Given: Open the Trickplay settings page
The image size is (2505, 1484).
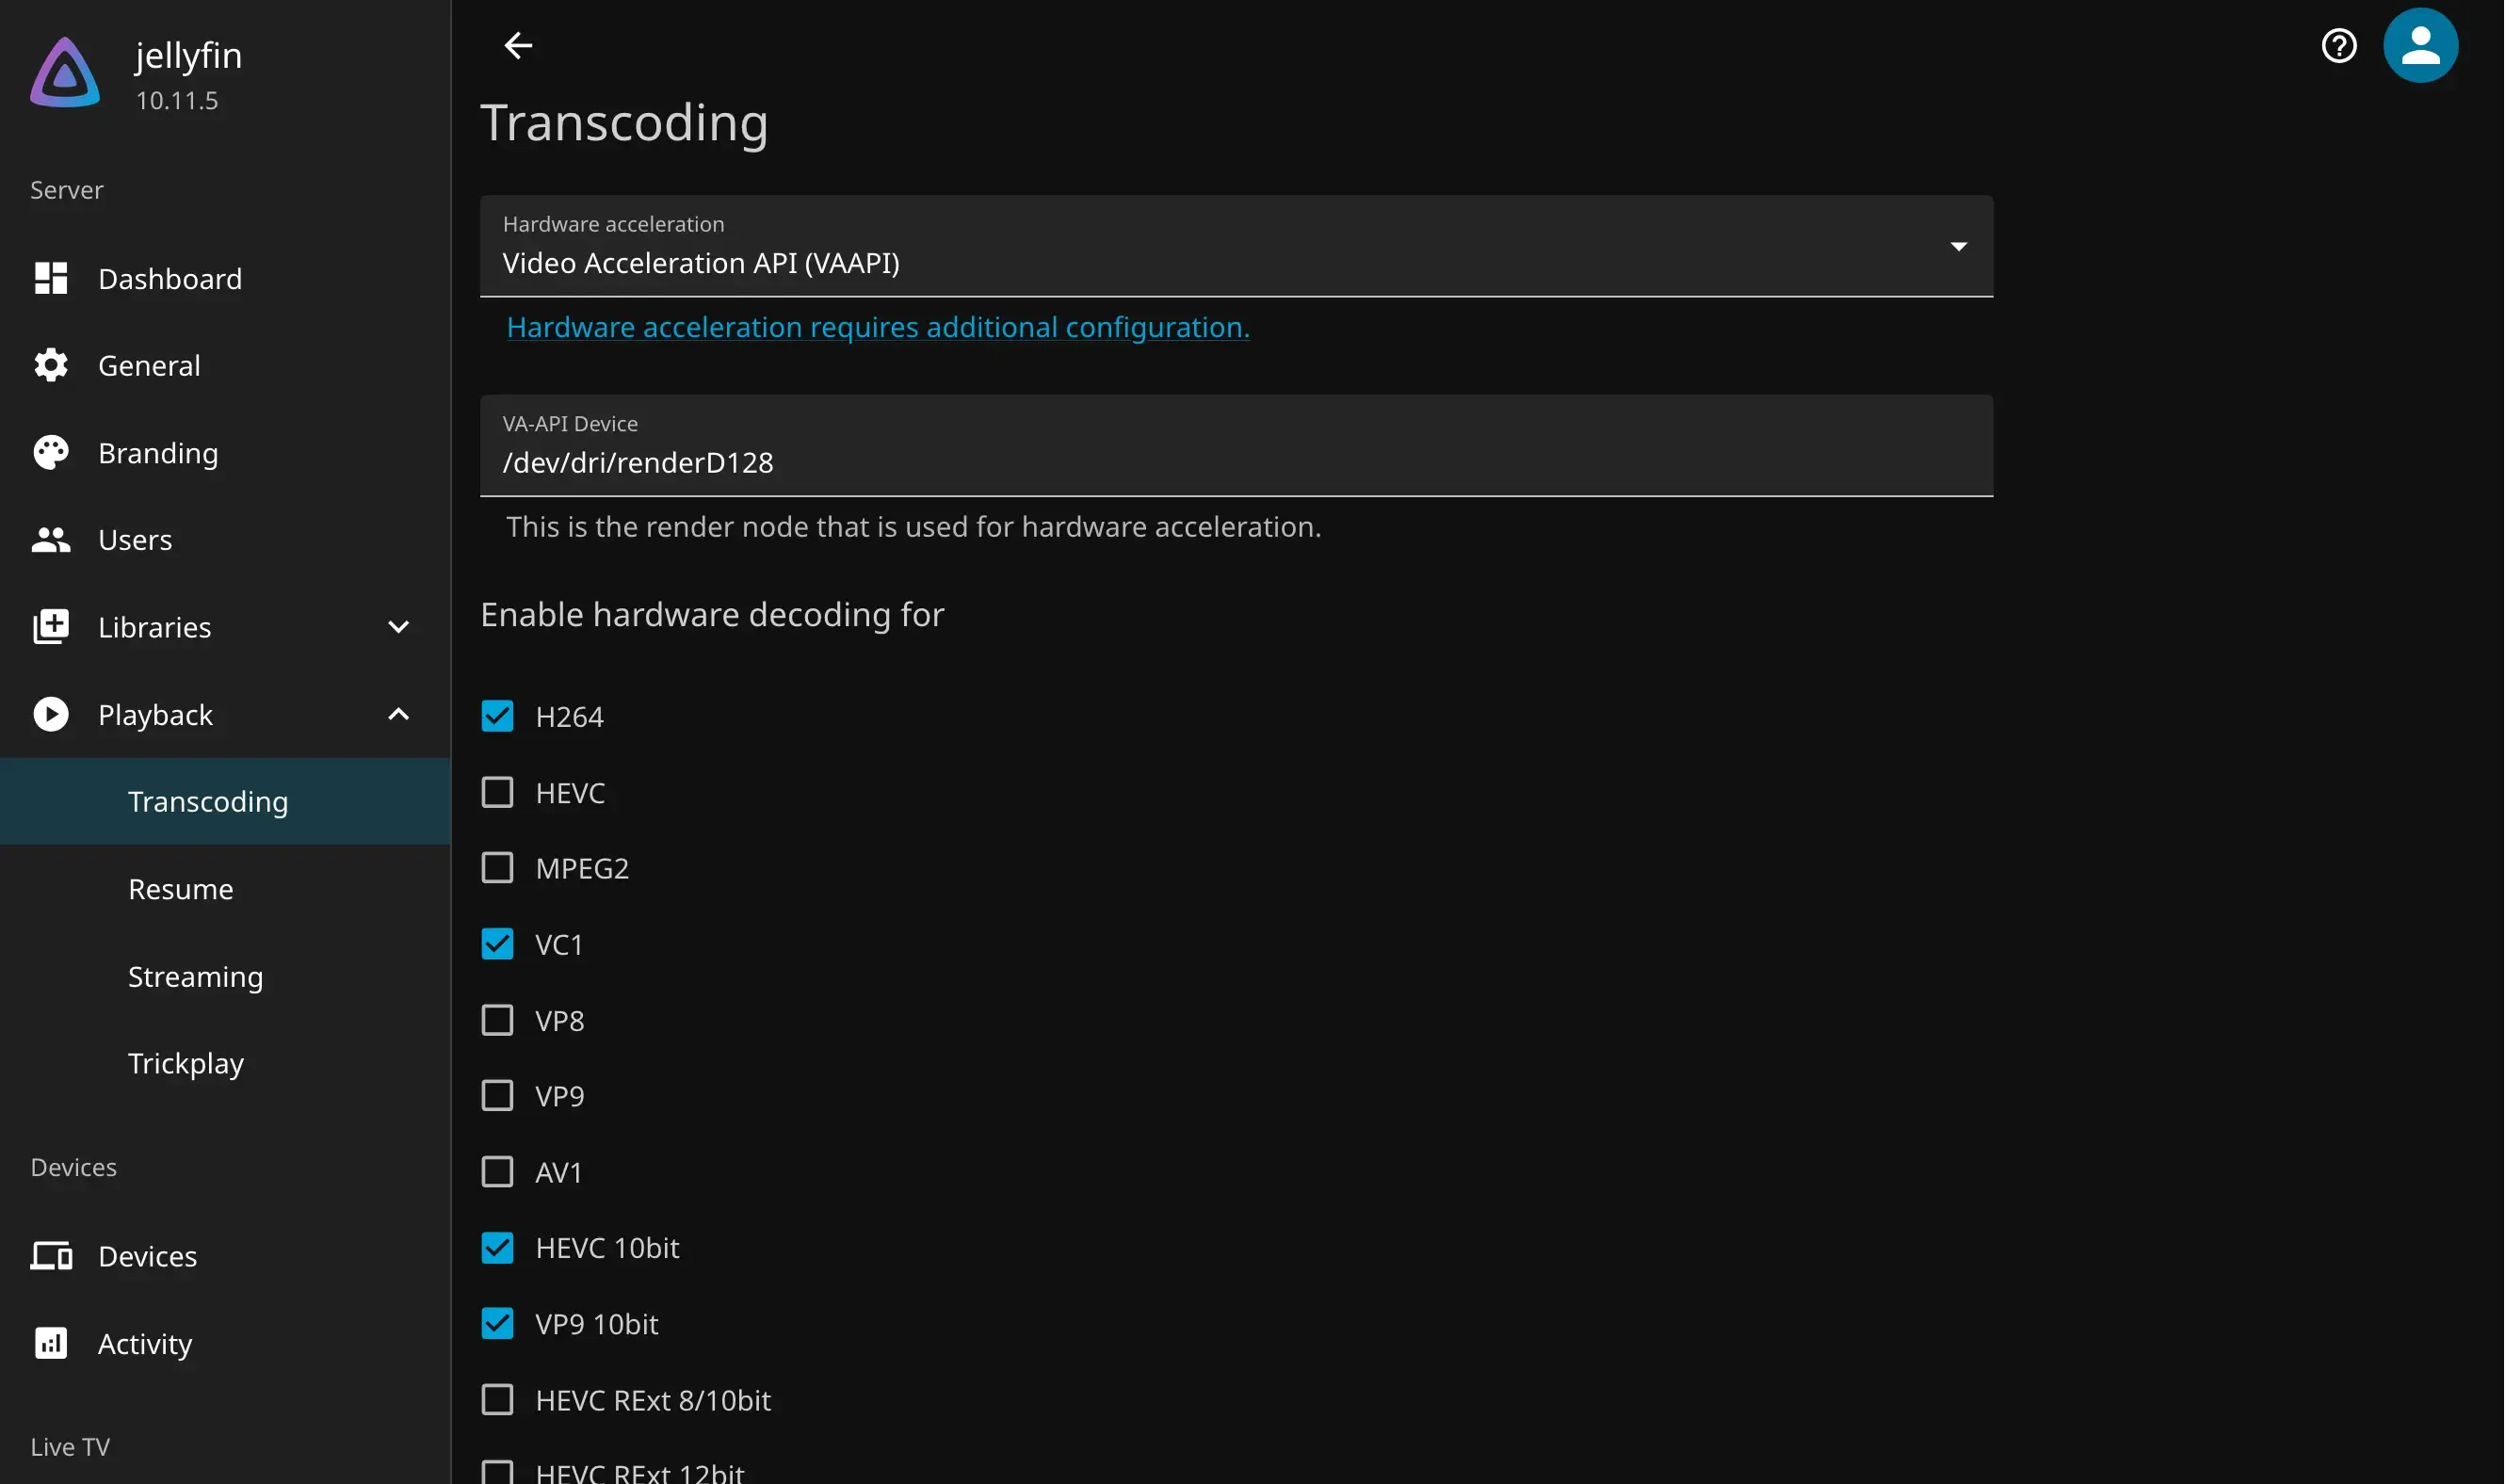Looking at the screenshot, I should click(x=186, y=1063).
